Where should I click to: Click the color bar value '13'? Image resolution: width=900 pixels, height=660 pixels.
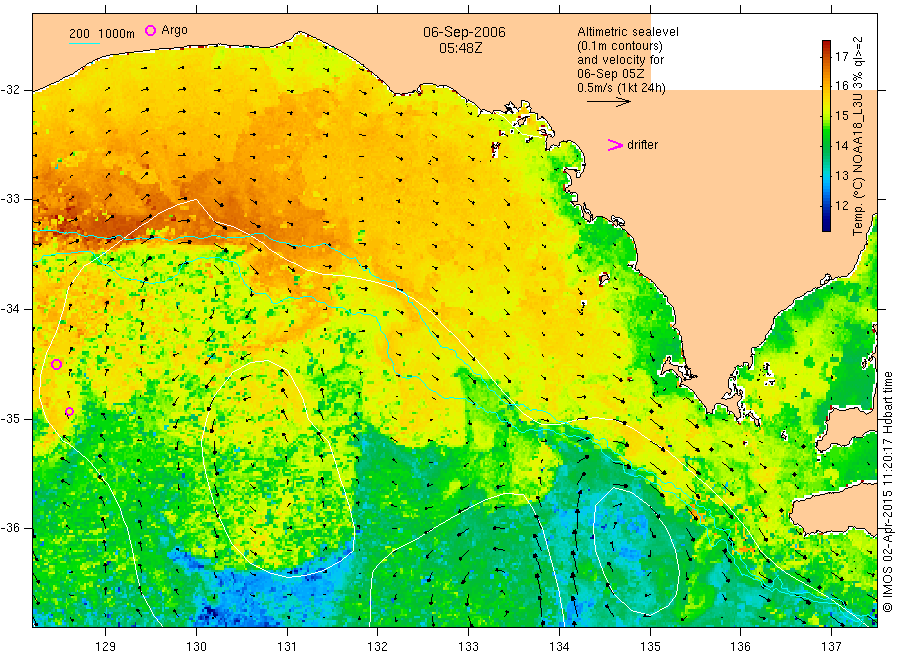841,175
